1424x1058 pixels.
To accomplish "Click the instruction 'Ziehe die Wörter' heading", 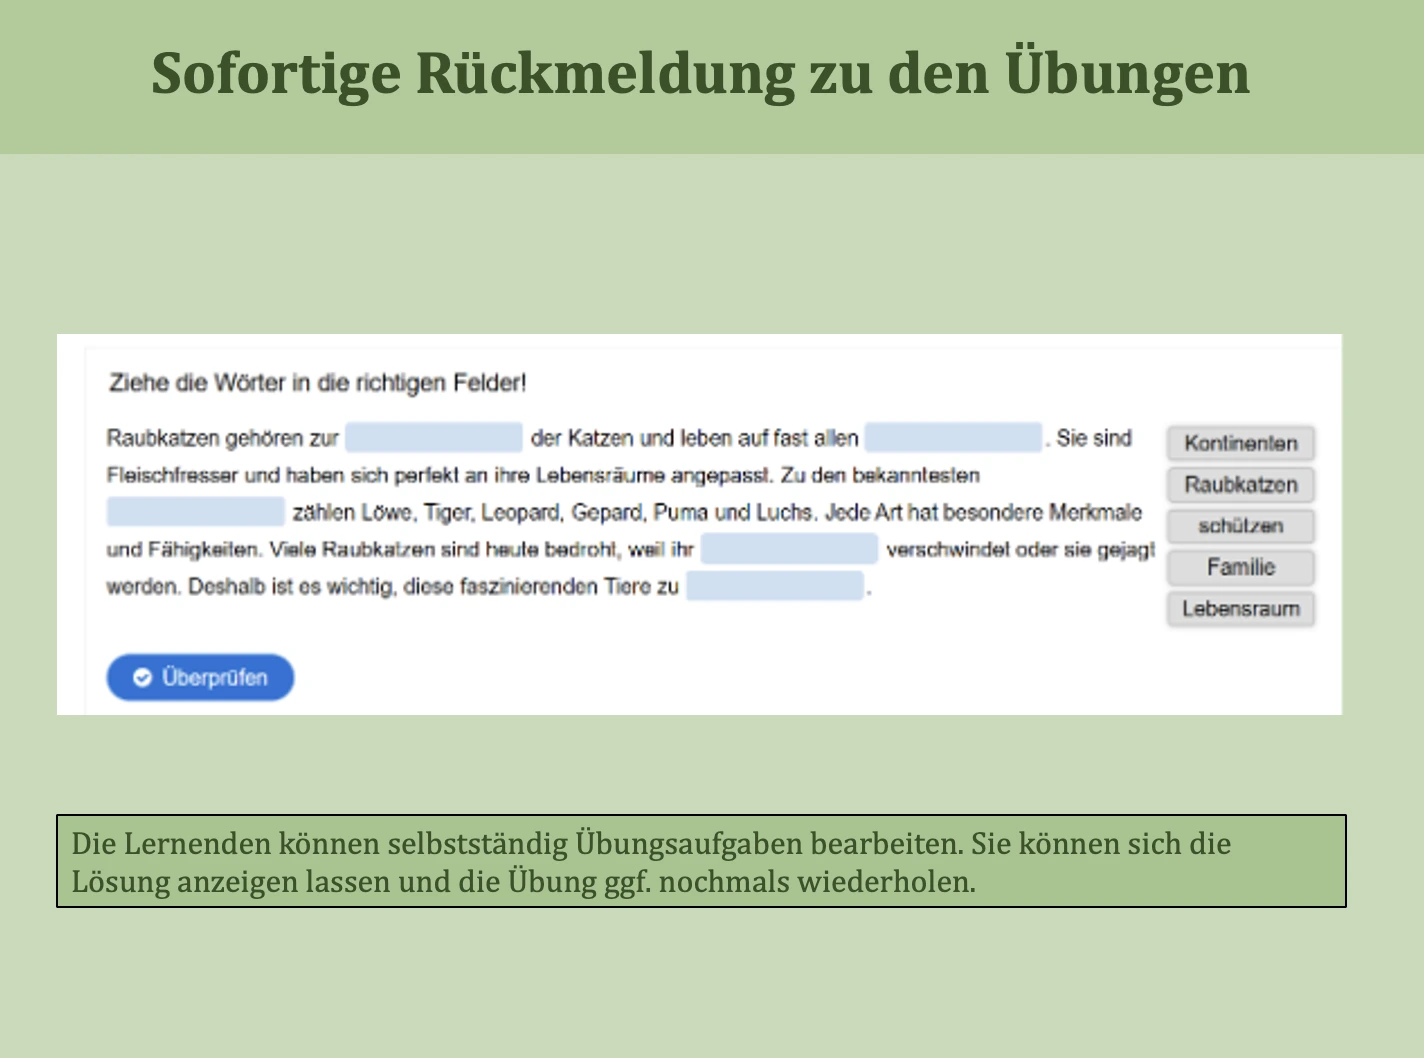I will [x=317, y=383].
